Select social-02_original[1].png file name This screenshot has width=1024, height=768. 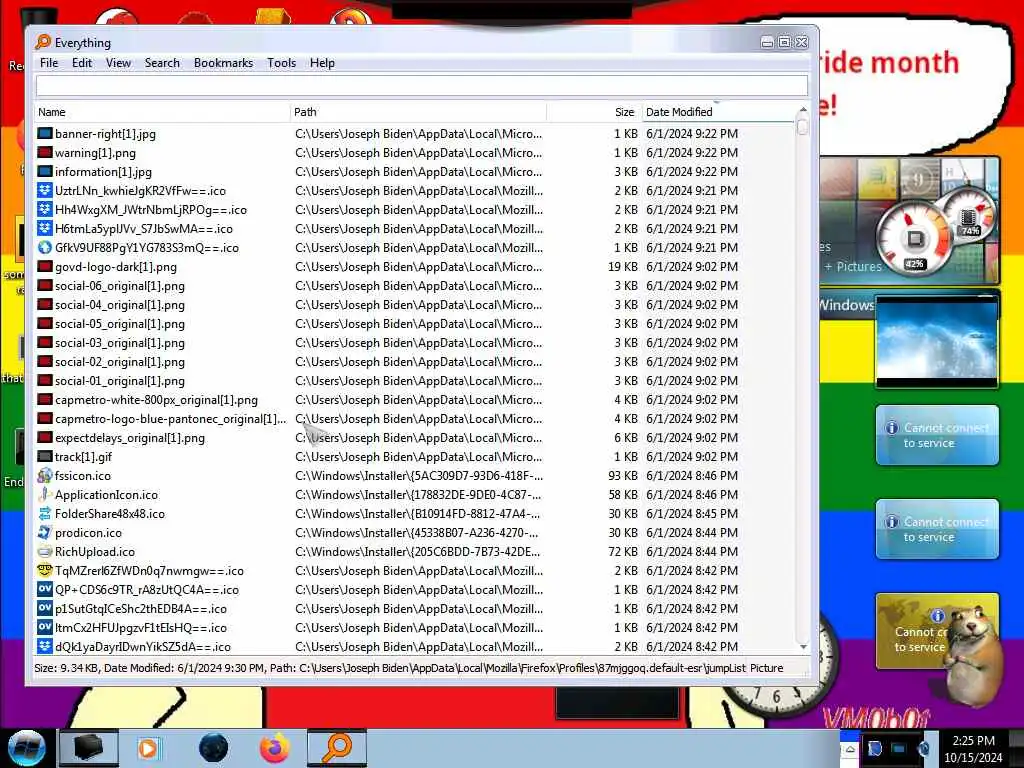click(120, 362)
